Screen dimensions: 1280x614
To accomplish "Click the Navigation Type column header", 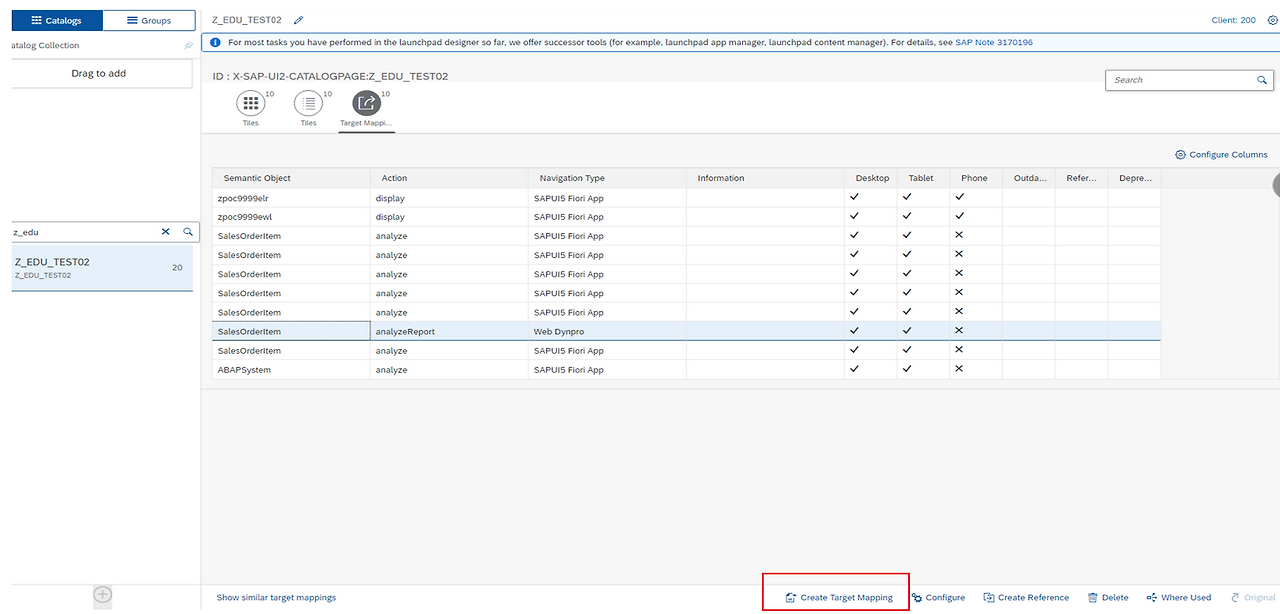I will pos(607,178).
